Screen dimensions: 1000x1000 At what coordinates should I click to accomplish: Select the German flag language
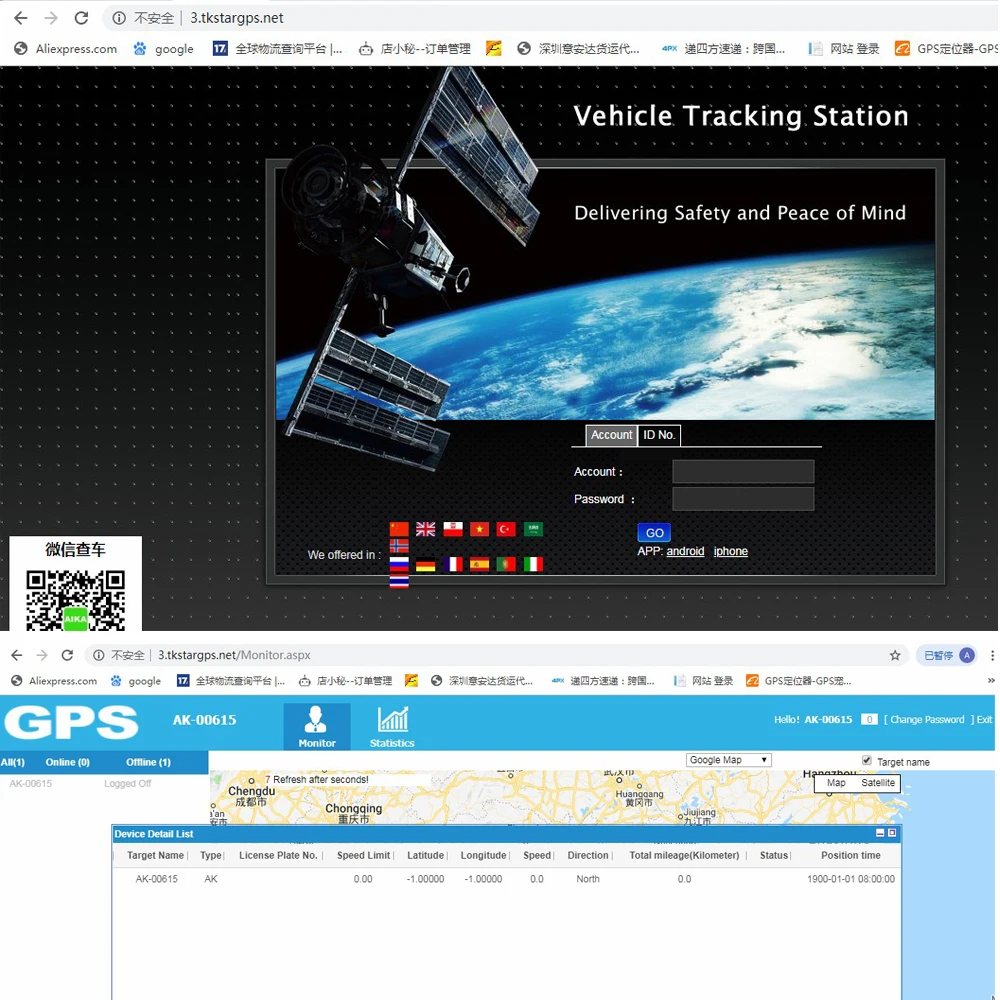pos(425,564)
